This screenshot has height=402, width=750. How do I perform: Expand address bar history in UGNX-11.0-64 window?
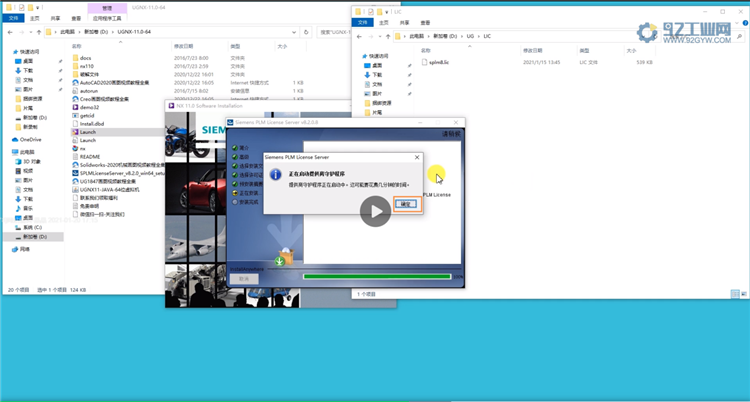coord(294,32)
